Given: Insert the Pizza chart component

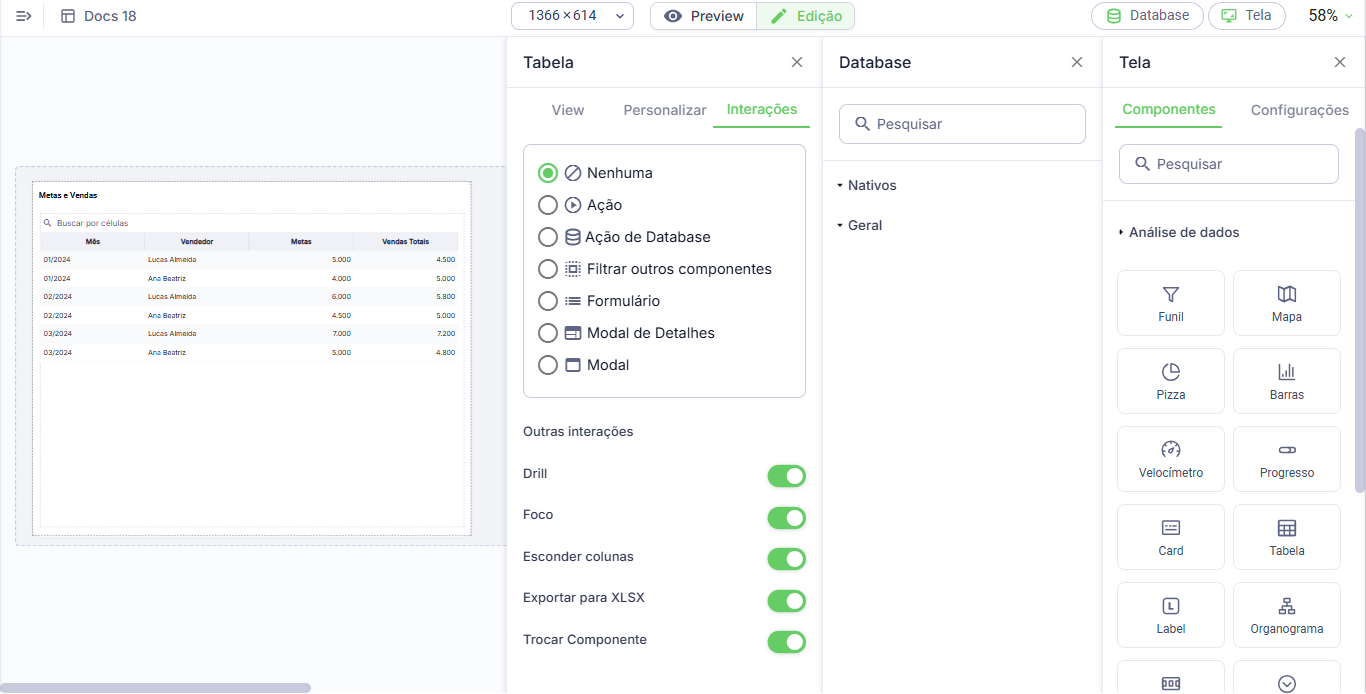Looking at the screenshot, I should click(1170, 381).
